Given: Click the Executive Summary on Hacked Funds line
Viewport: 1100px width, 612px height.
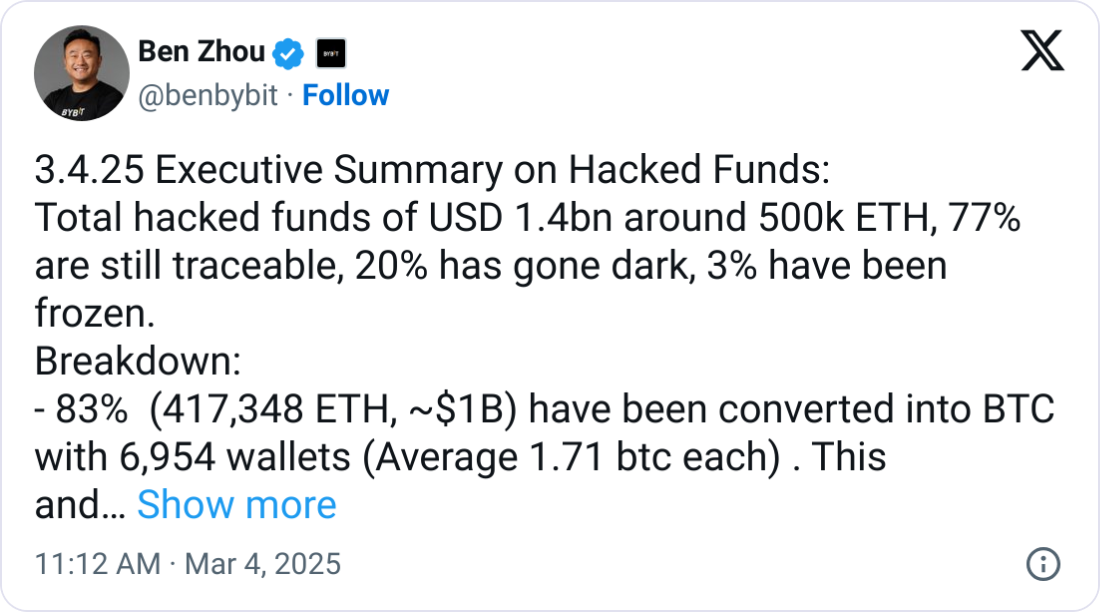Looking at the screenshot, I should 432,171.
